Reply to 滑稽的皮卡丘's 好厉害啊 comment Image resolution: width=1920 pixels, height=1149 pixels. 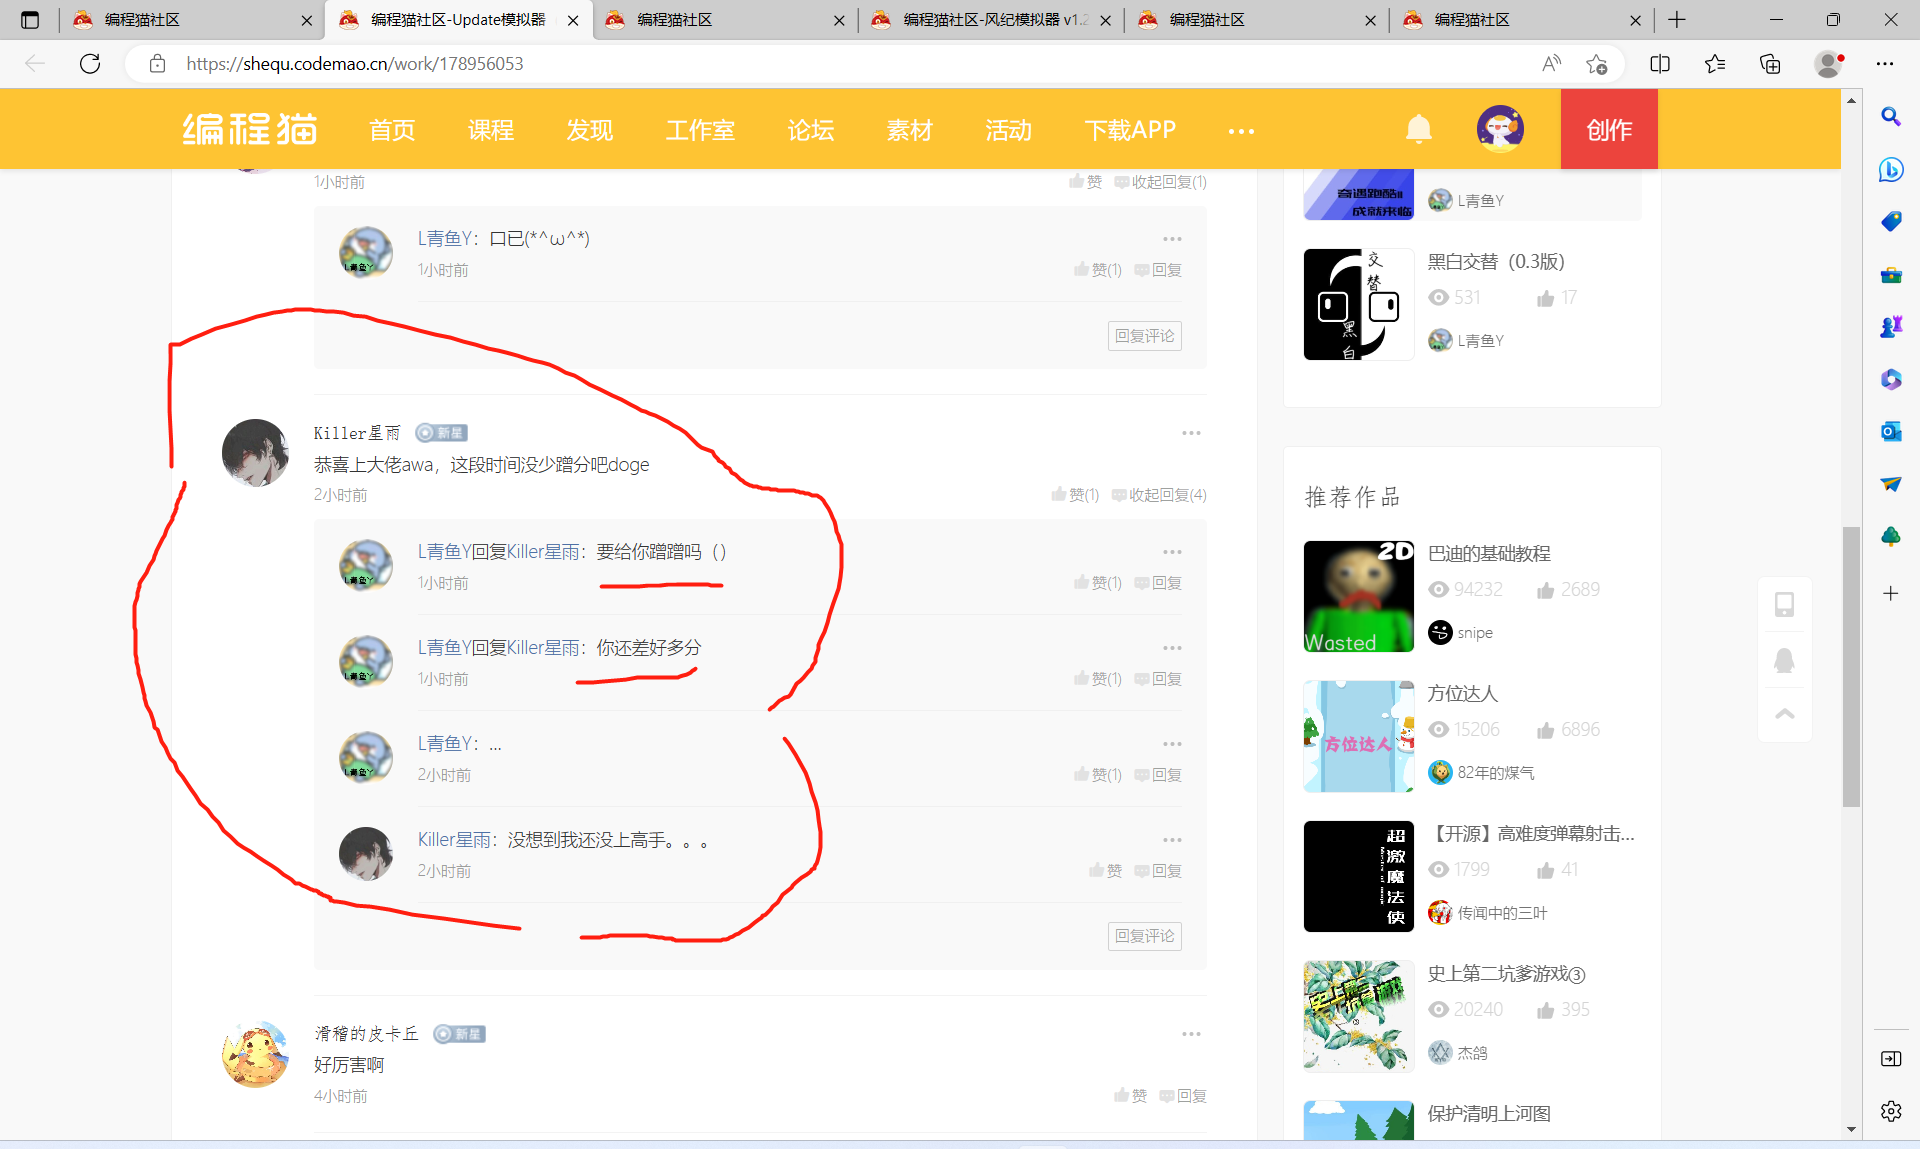point(1183,1095)
